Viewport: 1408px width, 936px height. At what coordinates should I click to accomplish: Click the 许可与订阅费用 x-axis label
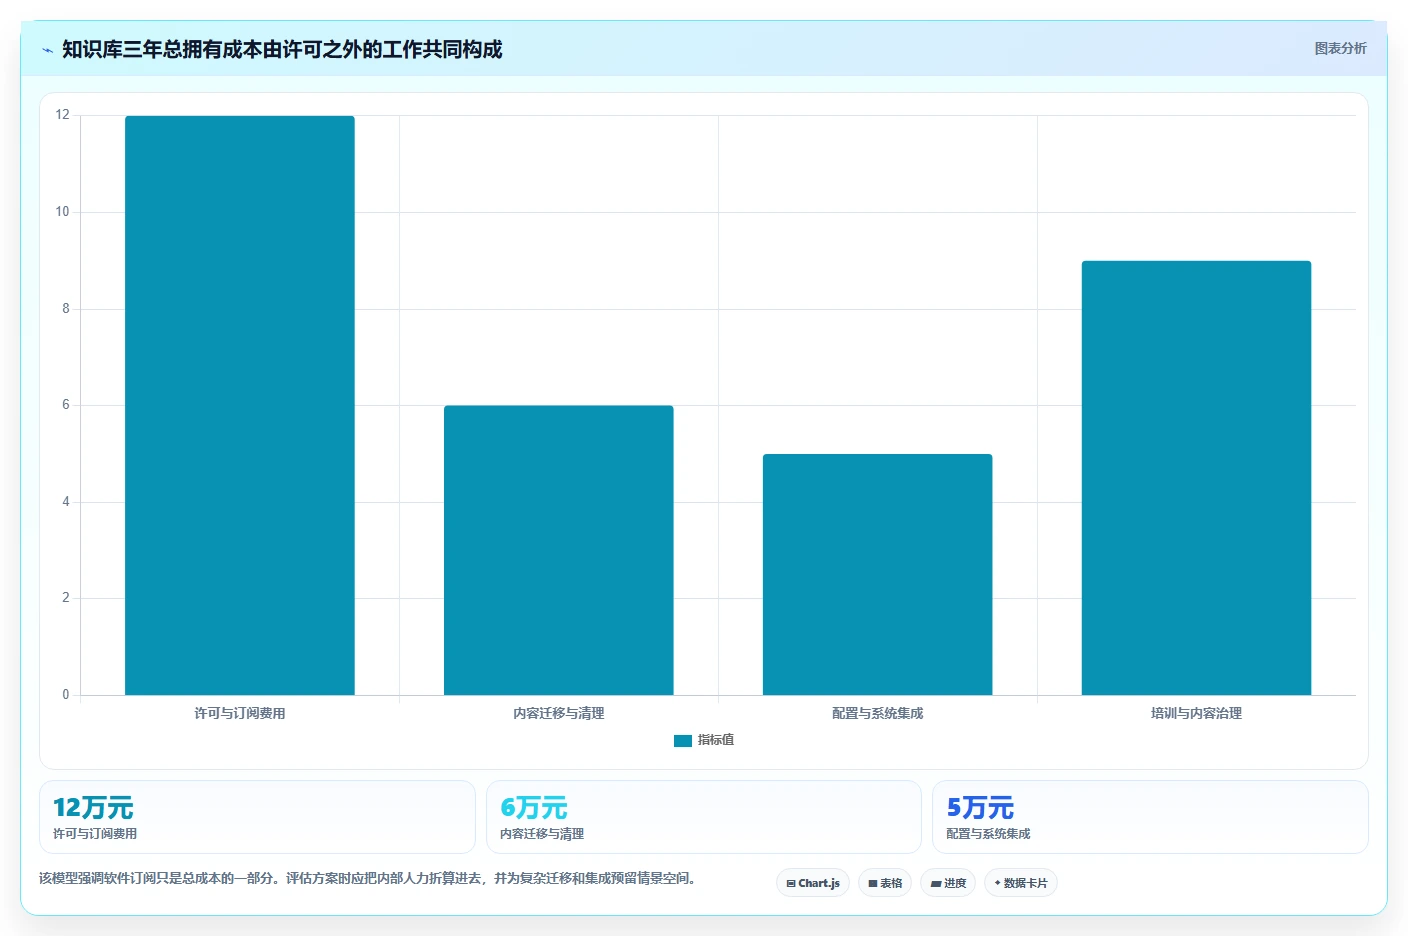(x=240, y=713)
